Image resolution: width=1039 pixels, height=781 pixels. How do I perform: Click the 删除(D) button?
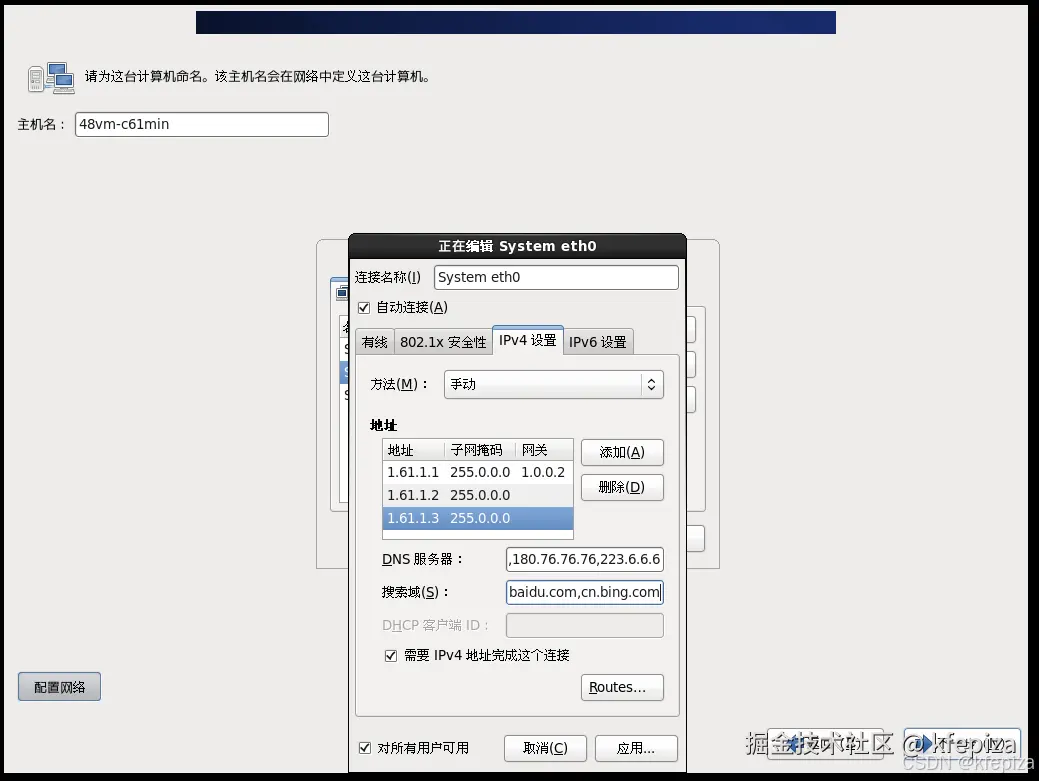[622, 487]
